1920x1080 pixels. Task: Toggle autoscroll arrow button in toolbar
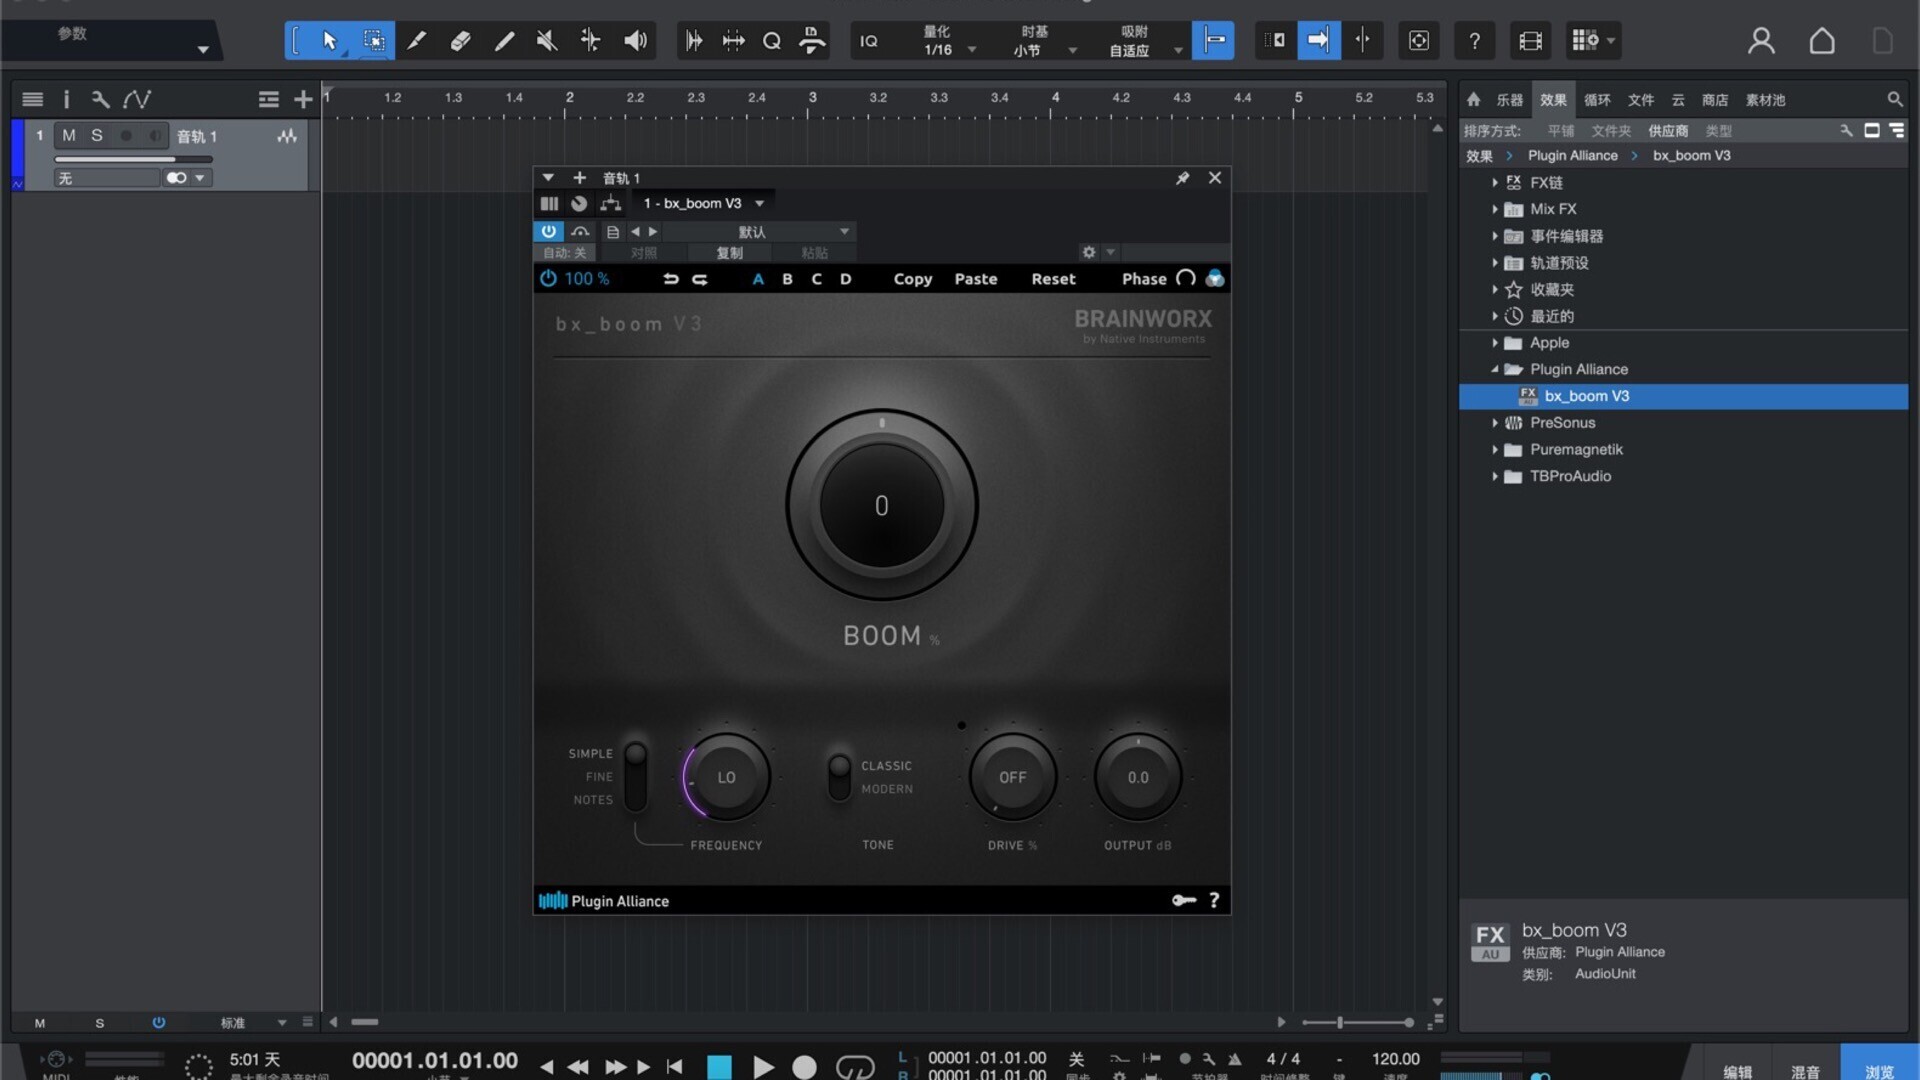tap(1319, 41)
